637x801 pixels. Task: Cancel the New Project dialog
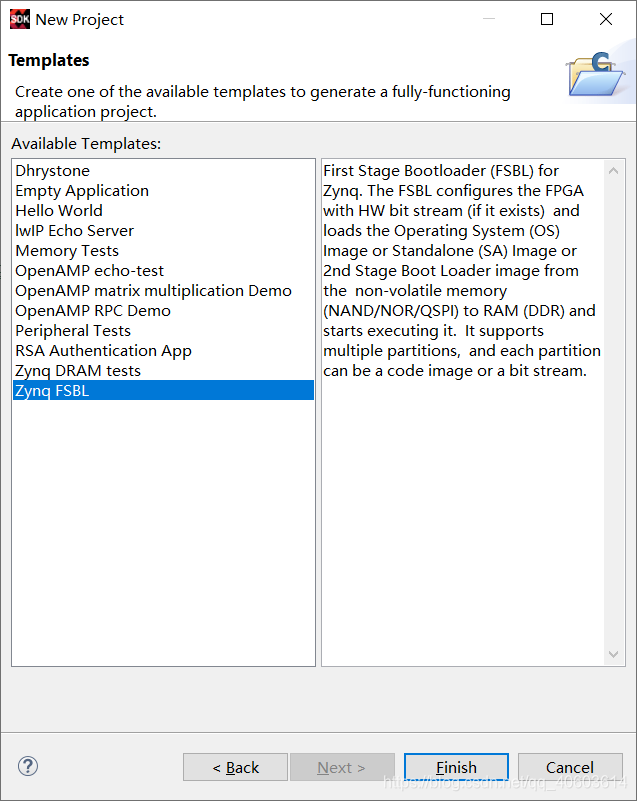[x=570, y=767]
